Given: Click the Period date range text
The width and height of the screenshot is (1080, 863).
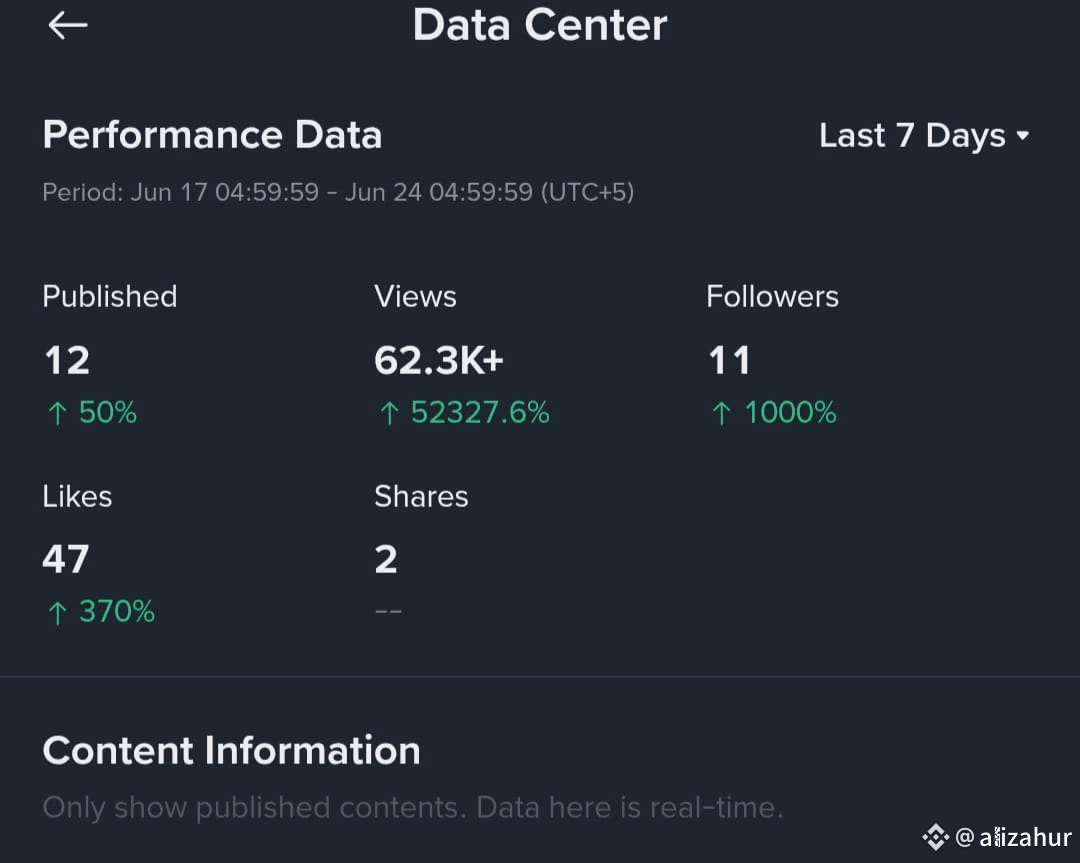Looking at the screenshot, I should 338,192.
